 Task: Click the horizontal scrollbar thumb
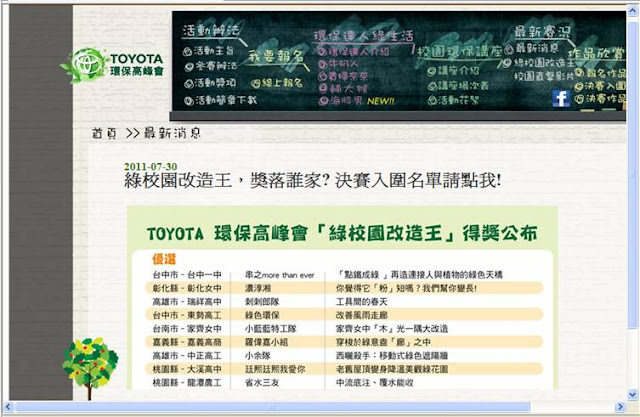[x=273, y=406]
